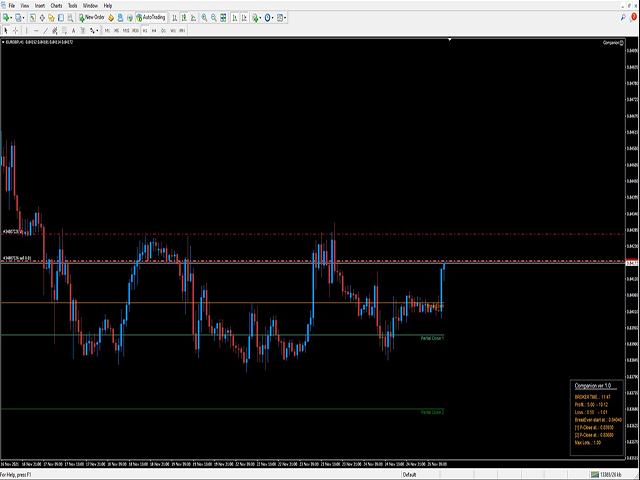Open the Window menu
The height and width of the screenshot is (480, 640).
coord(90,6)
